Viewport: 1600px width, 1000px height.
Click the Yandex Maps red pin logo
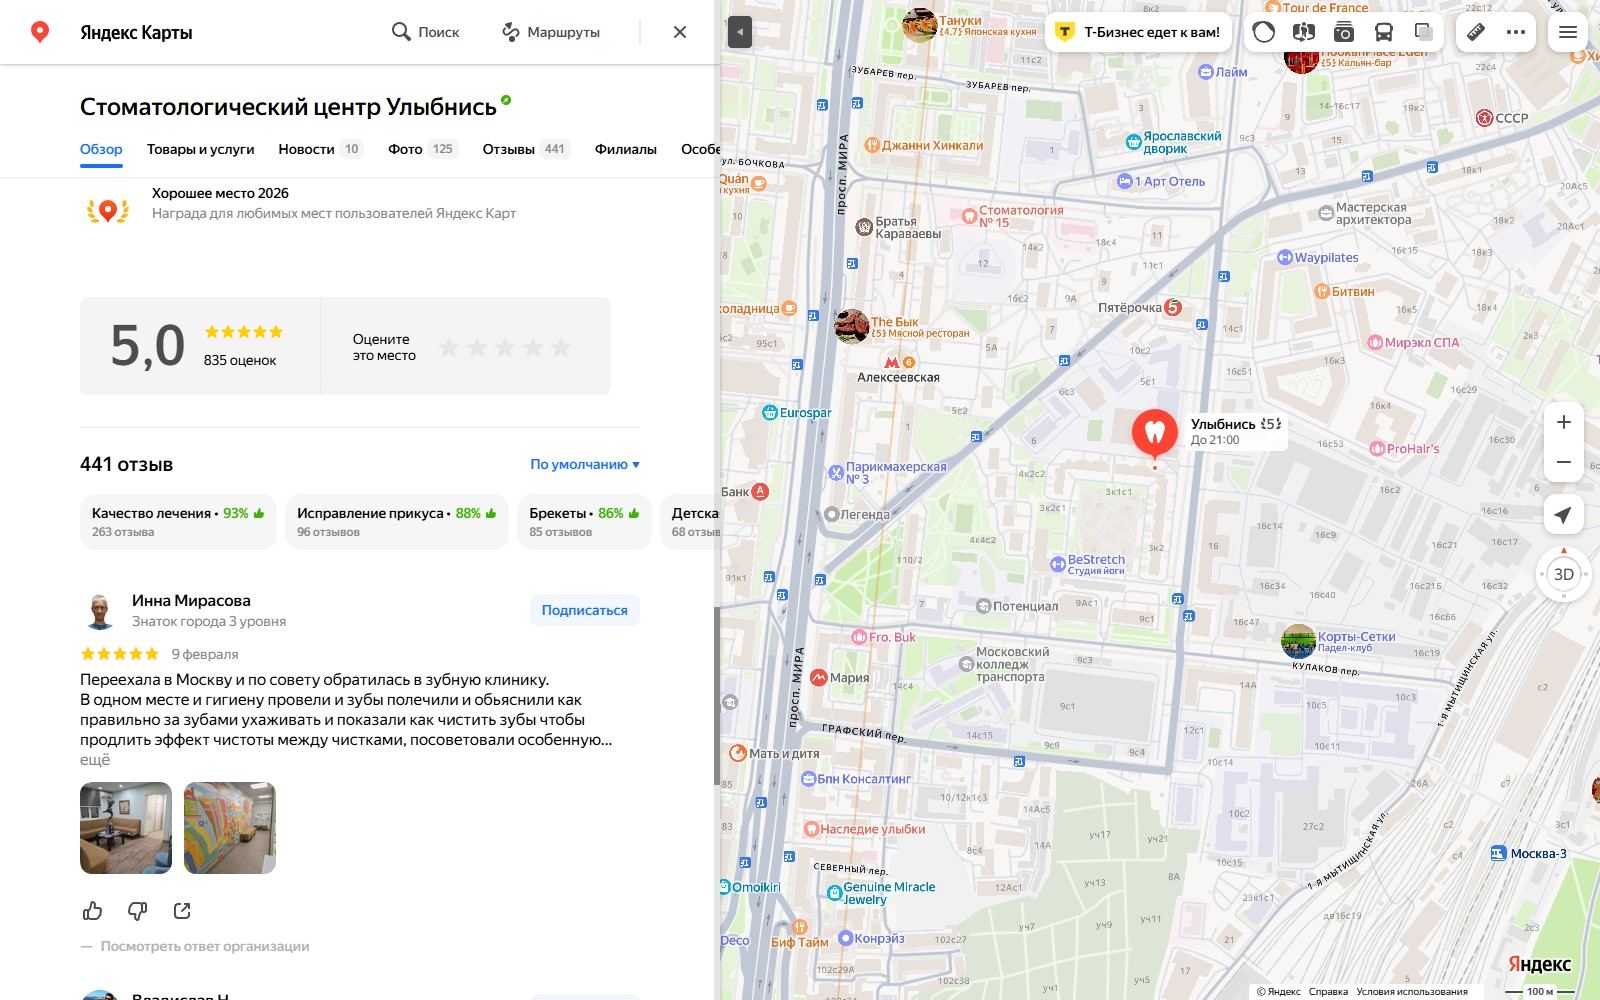tap(40, 32)
